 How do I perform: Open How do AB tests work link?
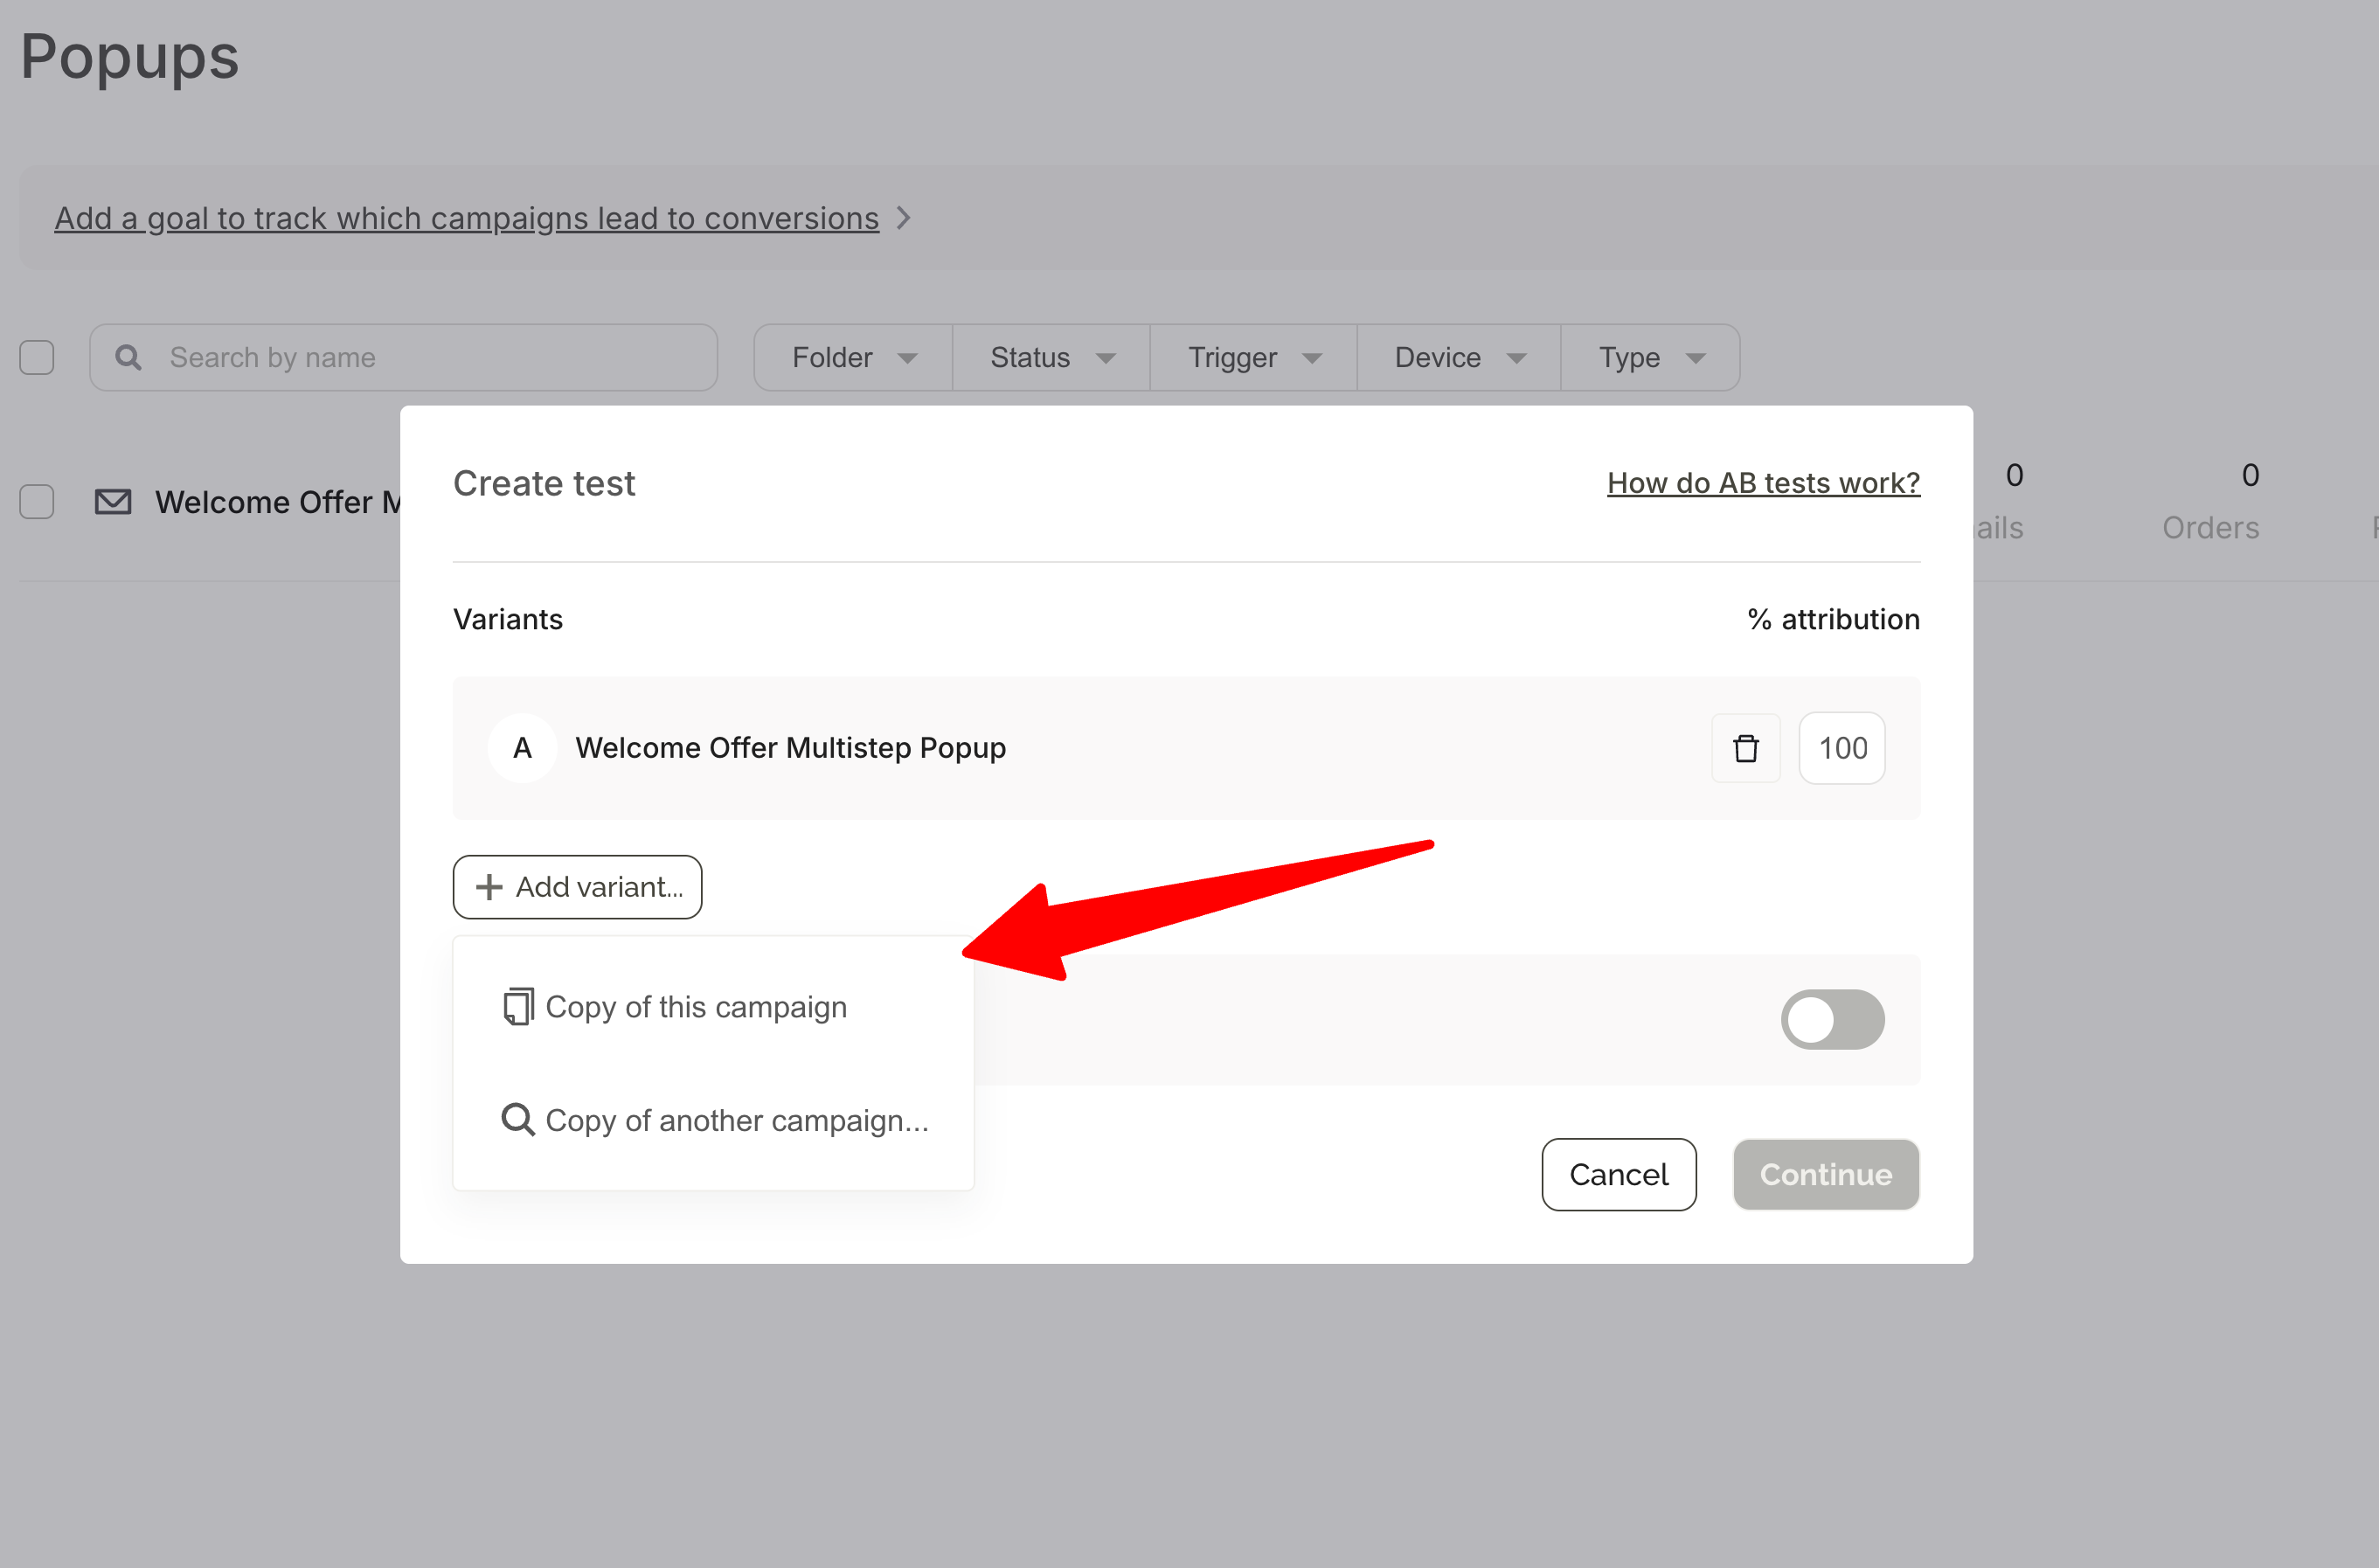click(x=1762, y=483)
